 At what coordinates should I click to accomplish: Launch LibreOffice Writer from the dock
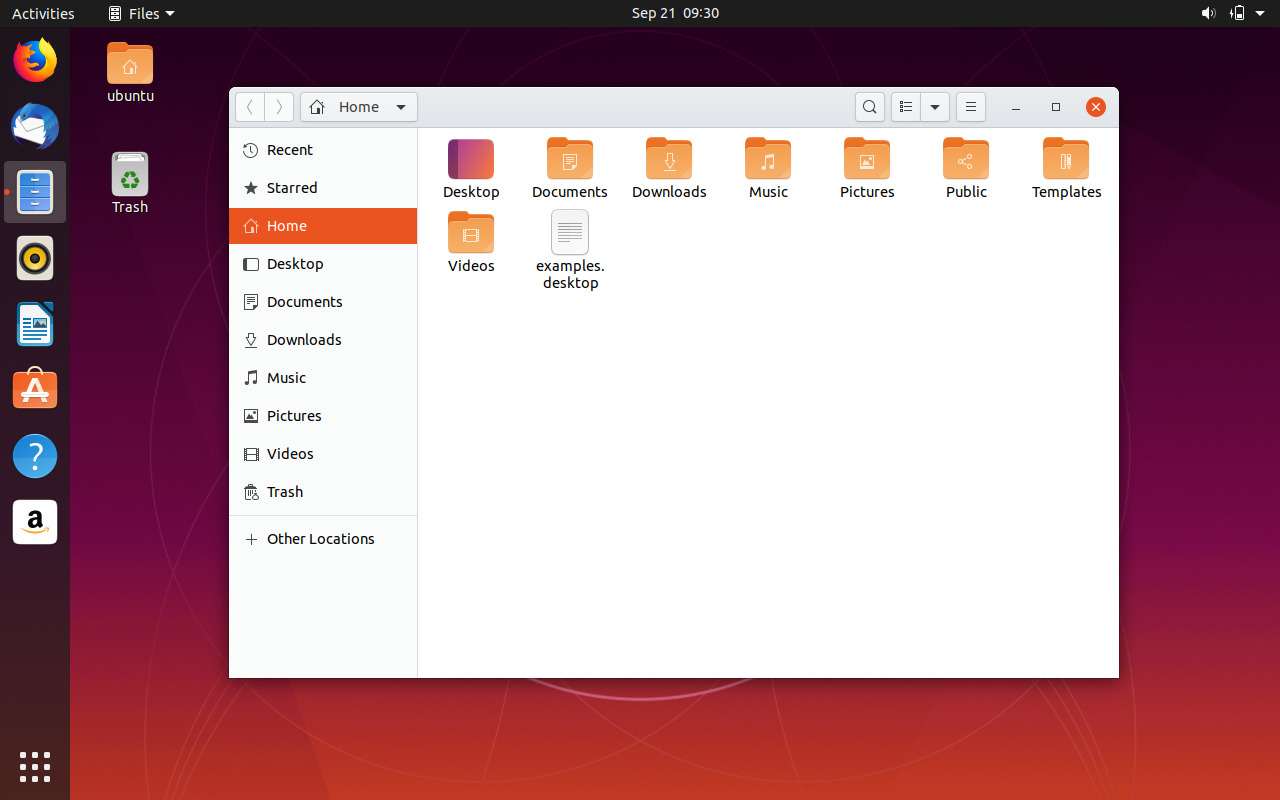[35, 324]
